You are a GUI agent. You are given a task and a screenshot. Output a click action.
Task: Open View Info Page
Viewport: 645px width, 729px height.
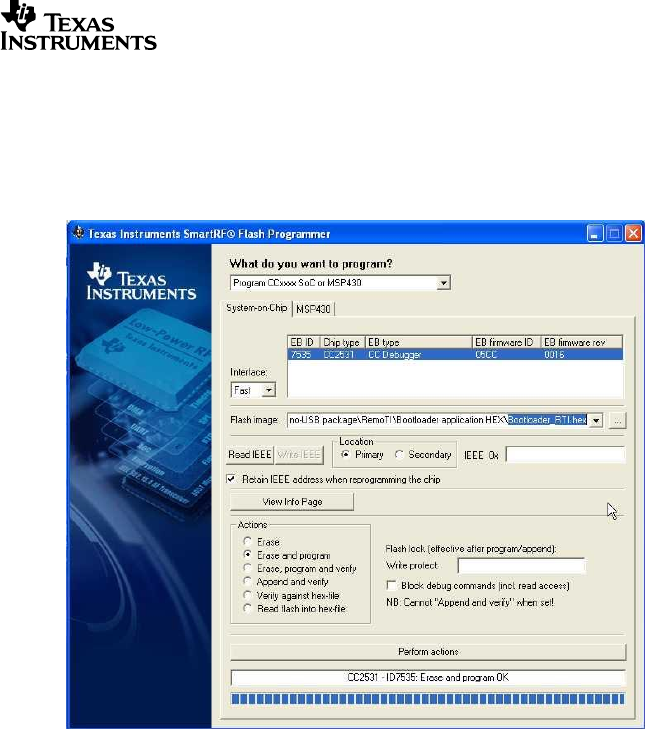pyautogui.click(x=292, y=502)
